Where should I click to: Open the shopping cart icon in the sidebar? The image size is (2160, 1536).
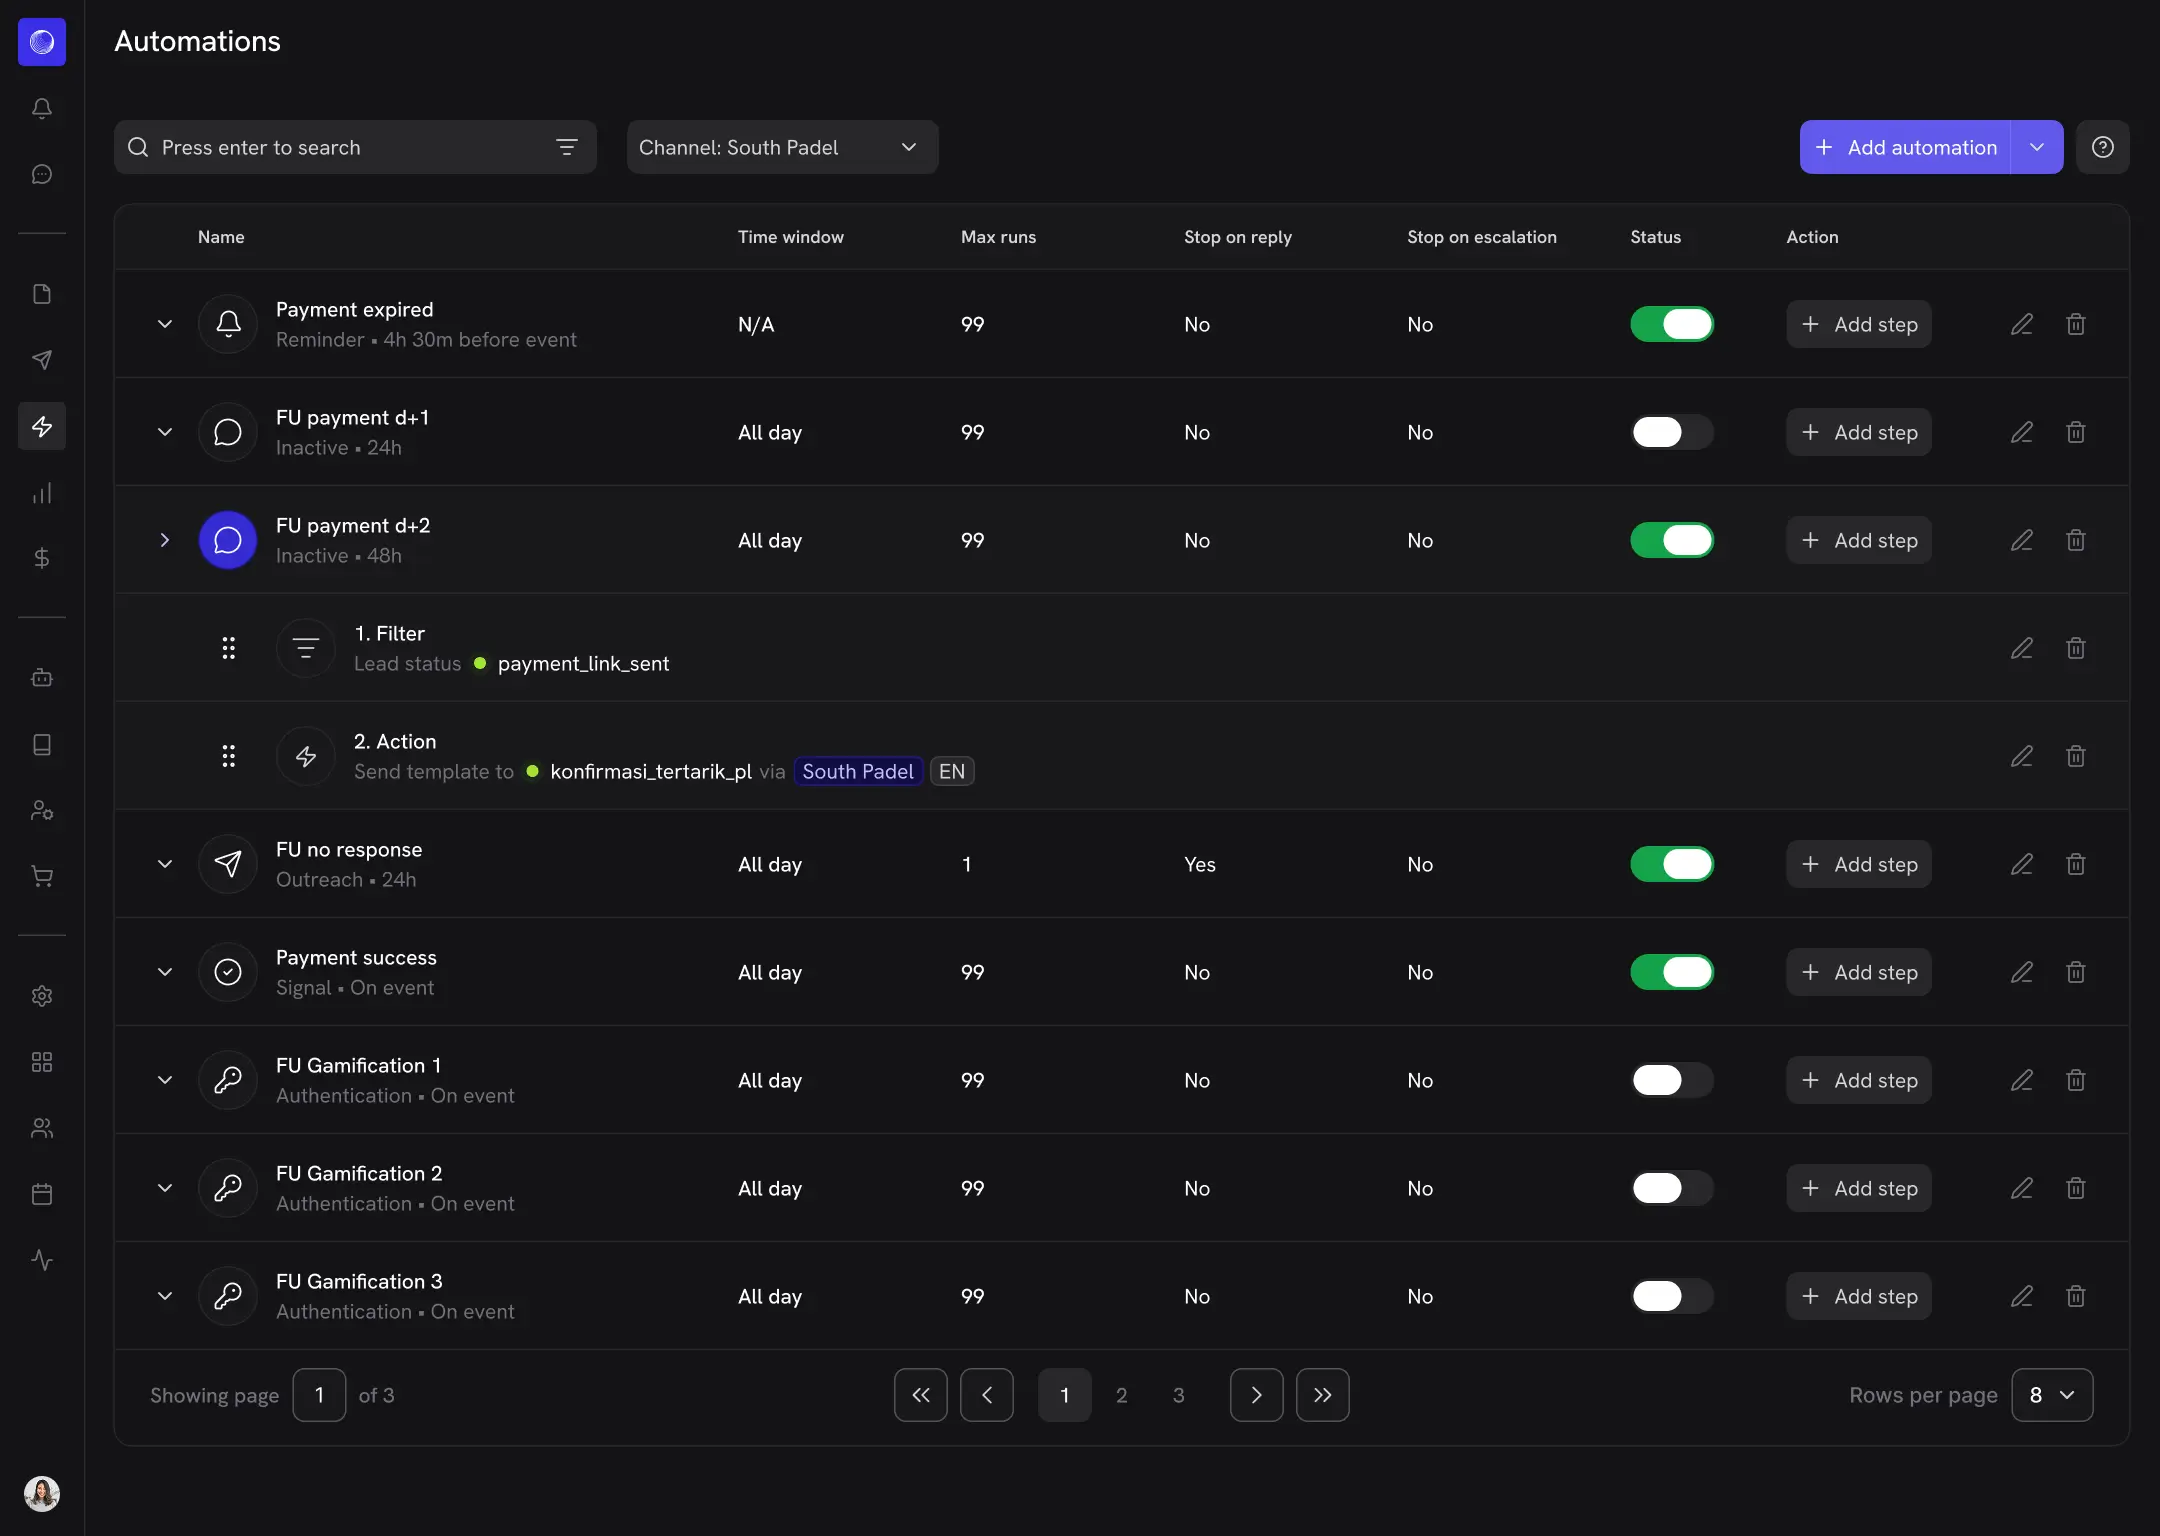(42, 876)
